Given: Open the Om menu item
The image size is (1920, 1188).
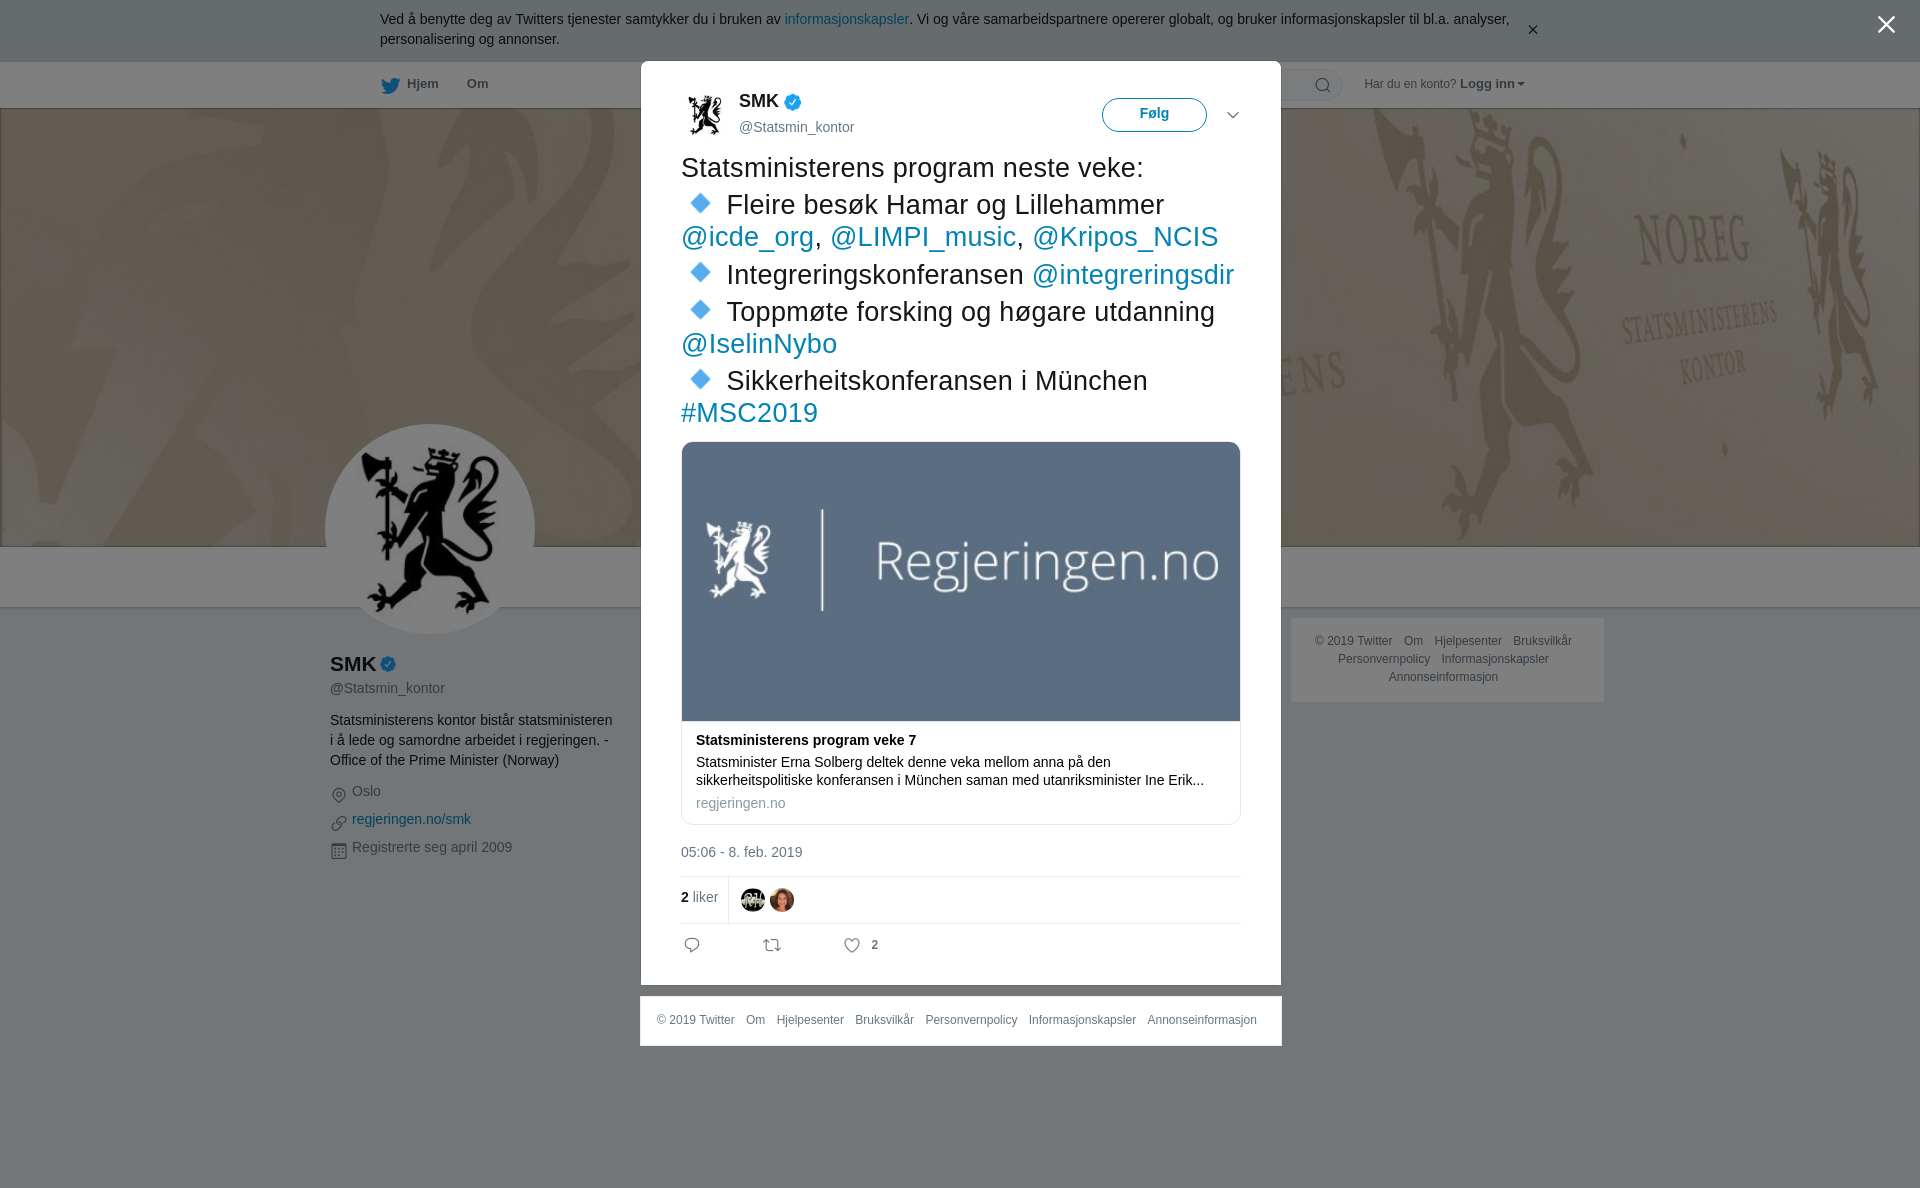Looking at the screenshot, I should 477,84.
